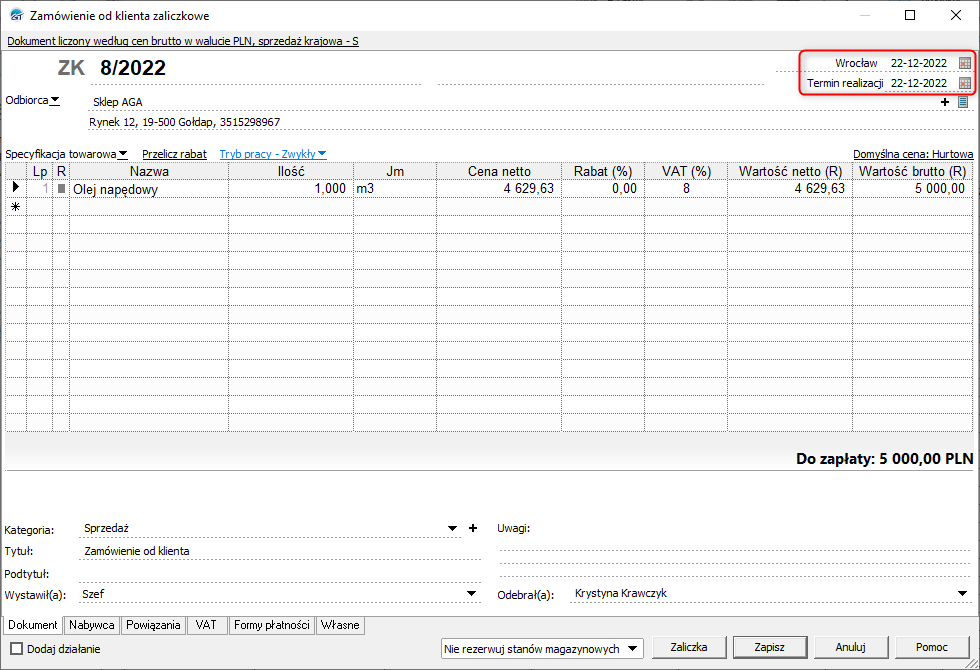Click the R marker square in row 1
The width and height of the screenshot is (980, 670).
click(61, 188)
